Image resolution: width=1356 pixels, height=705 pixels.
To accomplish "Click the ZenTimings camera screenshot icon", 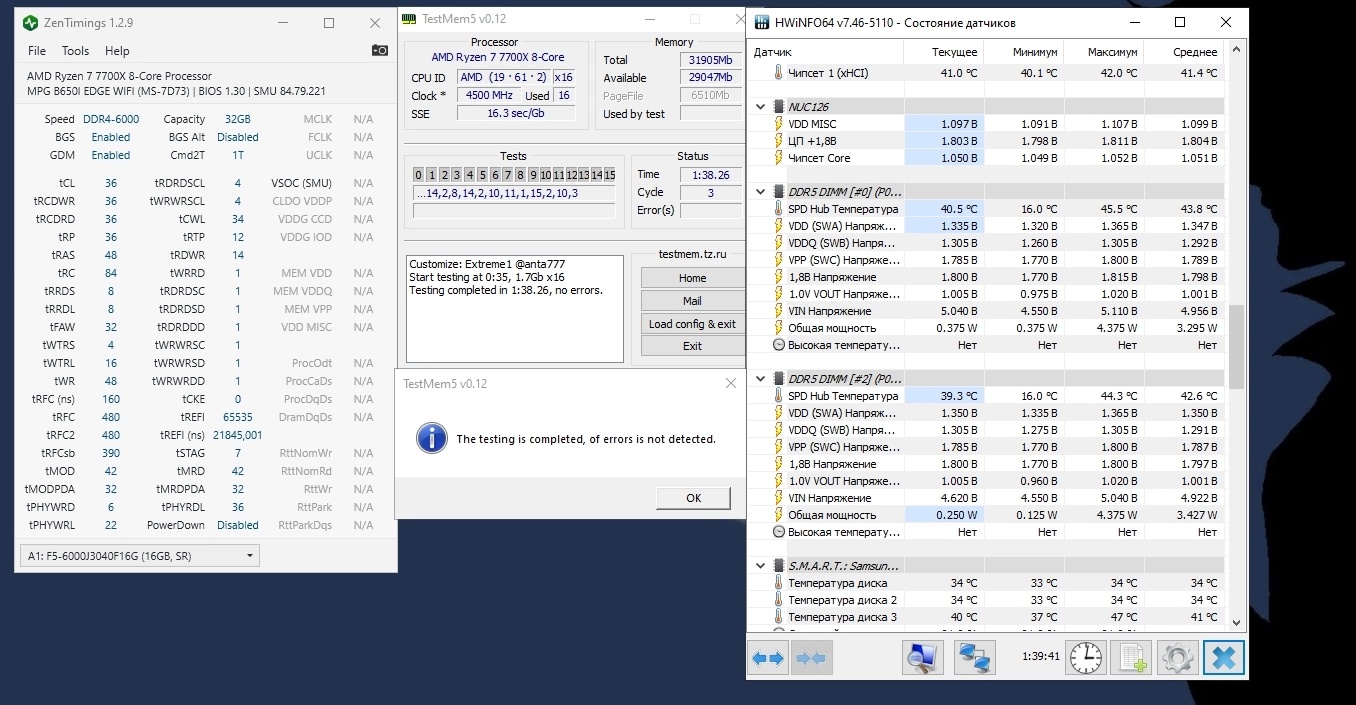I will click(x=380, y=50).
